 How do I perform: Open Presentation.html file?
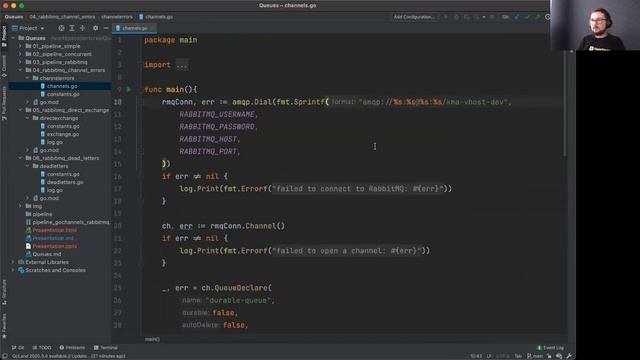tap(55, 230)
